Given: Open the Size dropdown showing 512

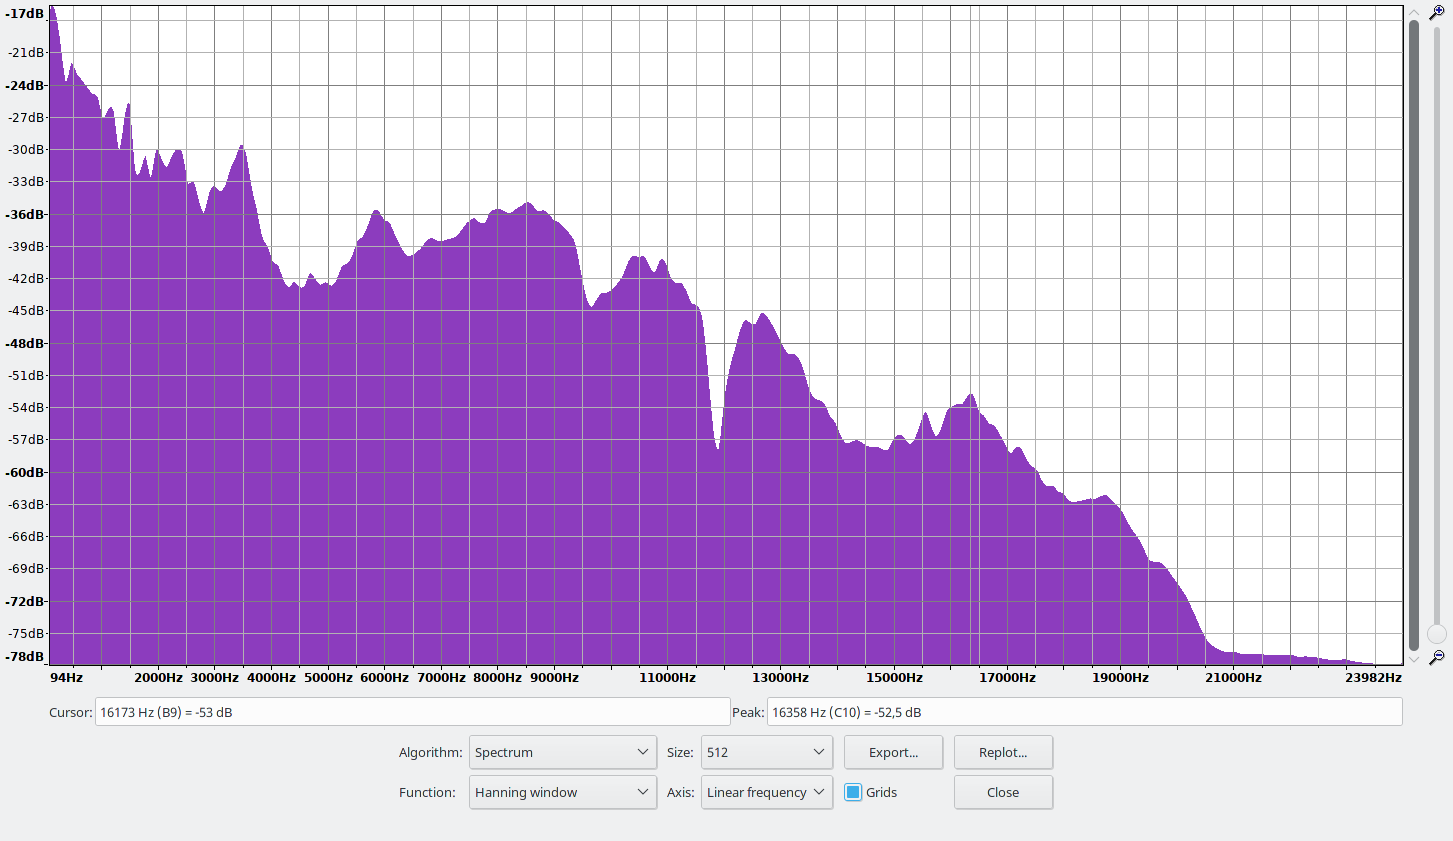Looking at the screenshot, I should 767,752.
